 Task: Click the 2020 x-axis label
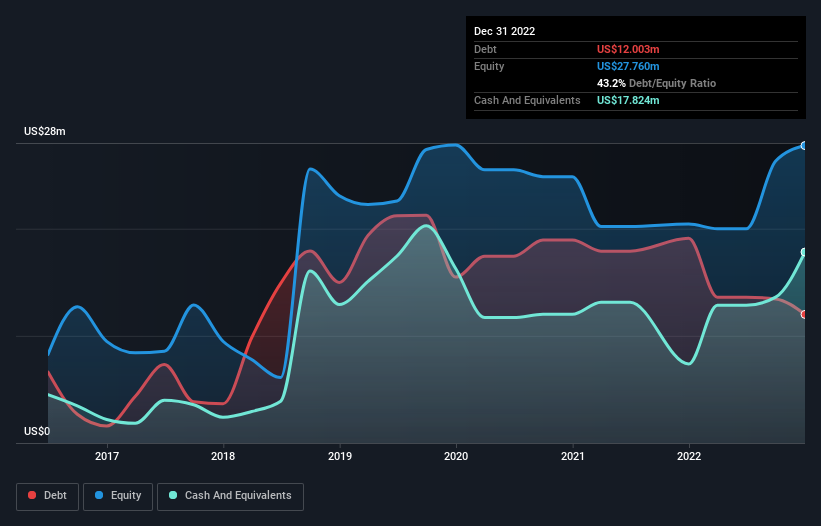(456, 456)
